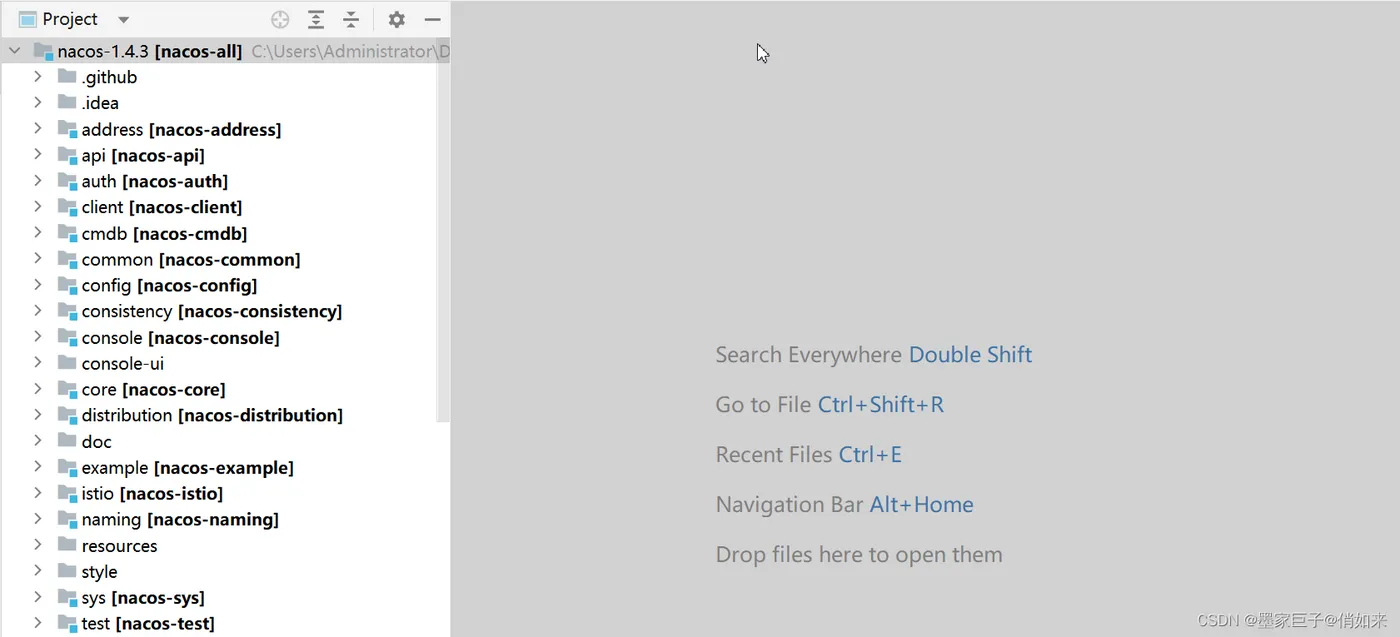Collapse the nacos-1.4.3 root node
The image size is (1400, 637).
click(14, 50)
